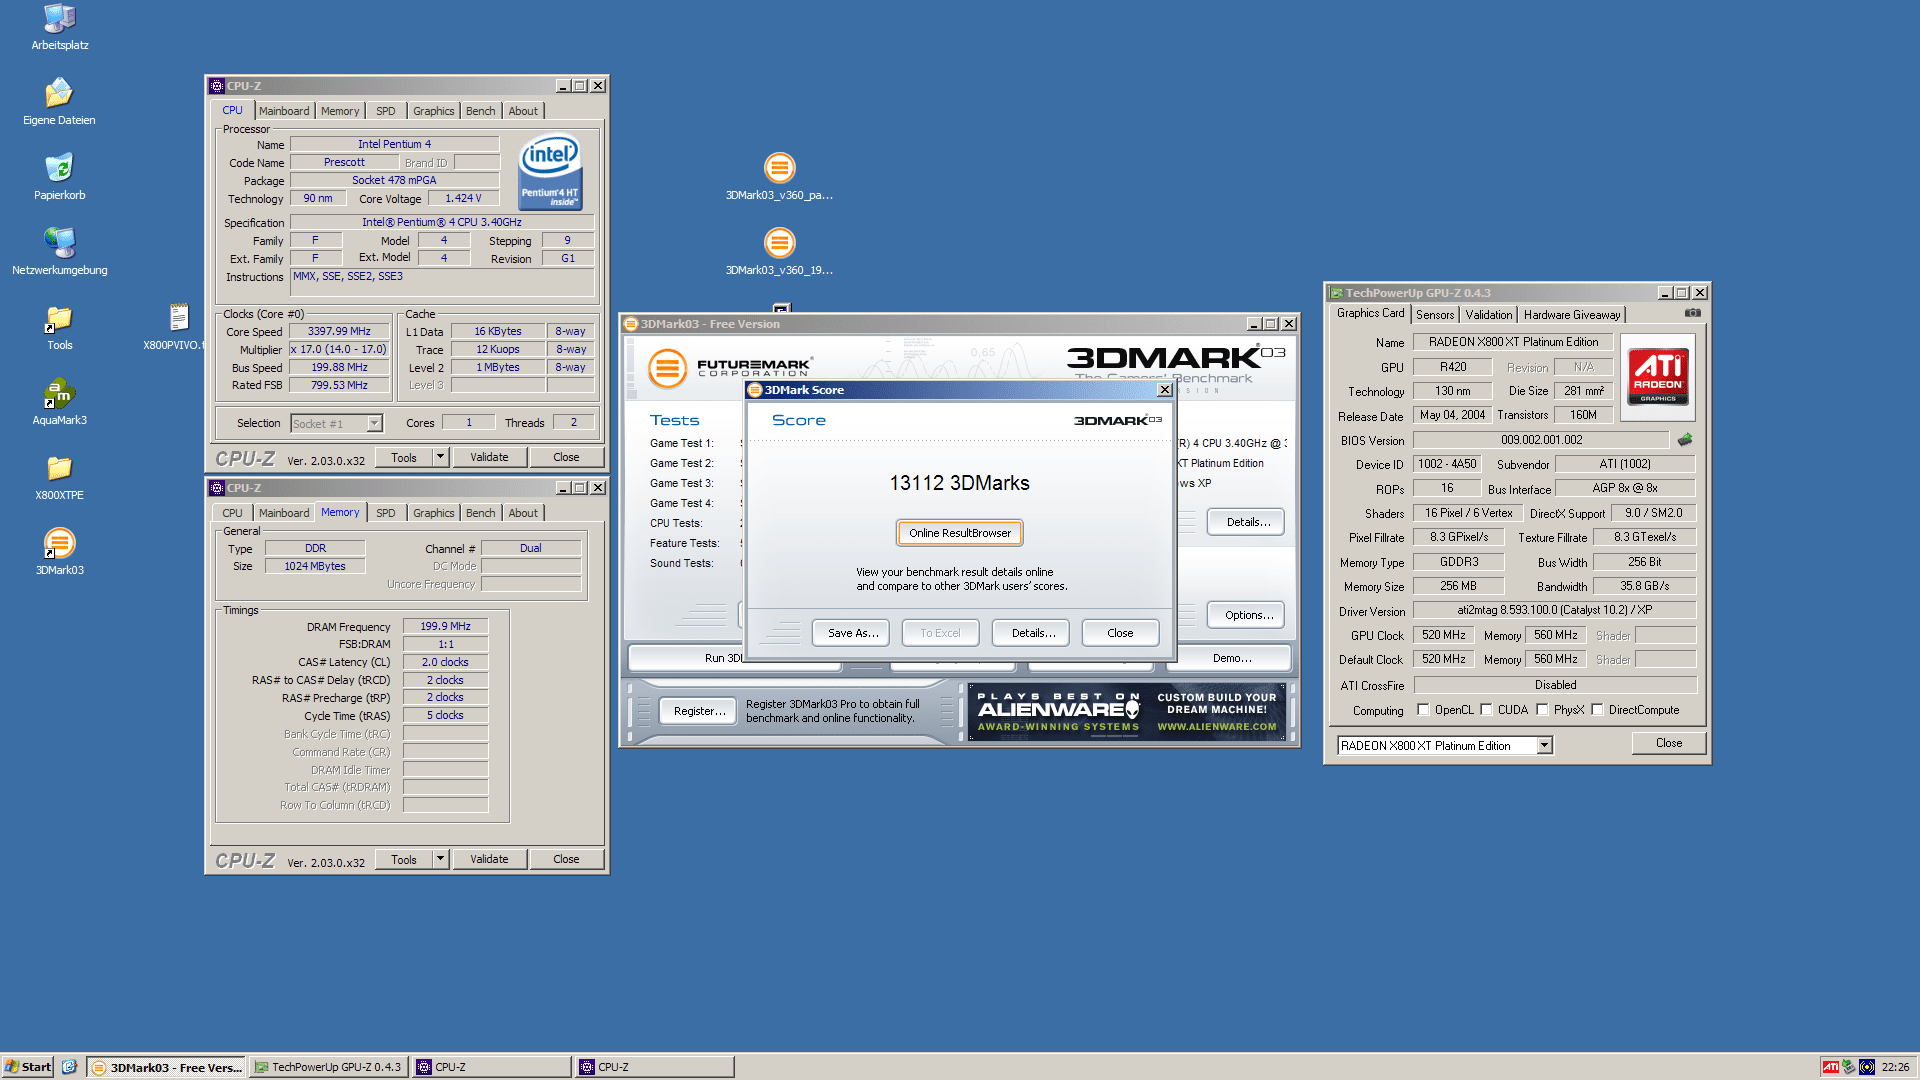Image resolution: width=1920 pixels, height=1080 pixels.
Task: Open Tools dropdown arrow in top CPU-Z
Action: point(440,457)
